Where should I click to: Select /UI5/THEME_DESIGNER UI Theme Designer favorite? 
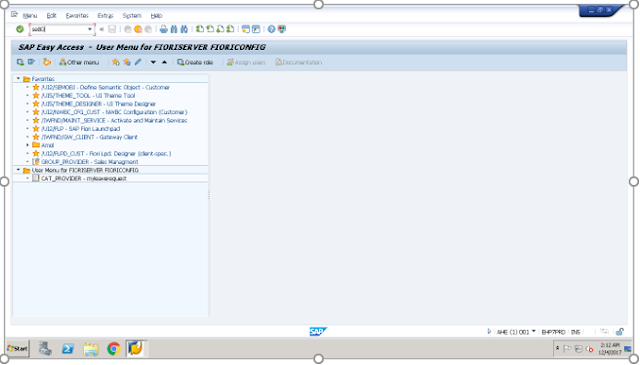coord(98,104)
